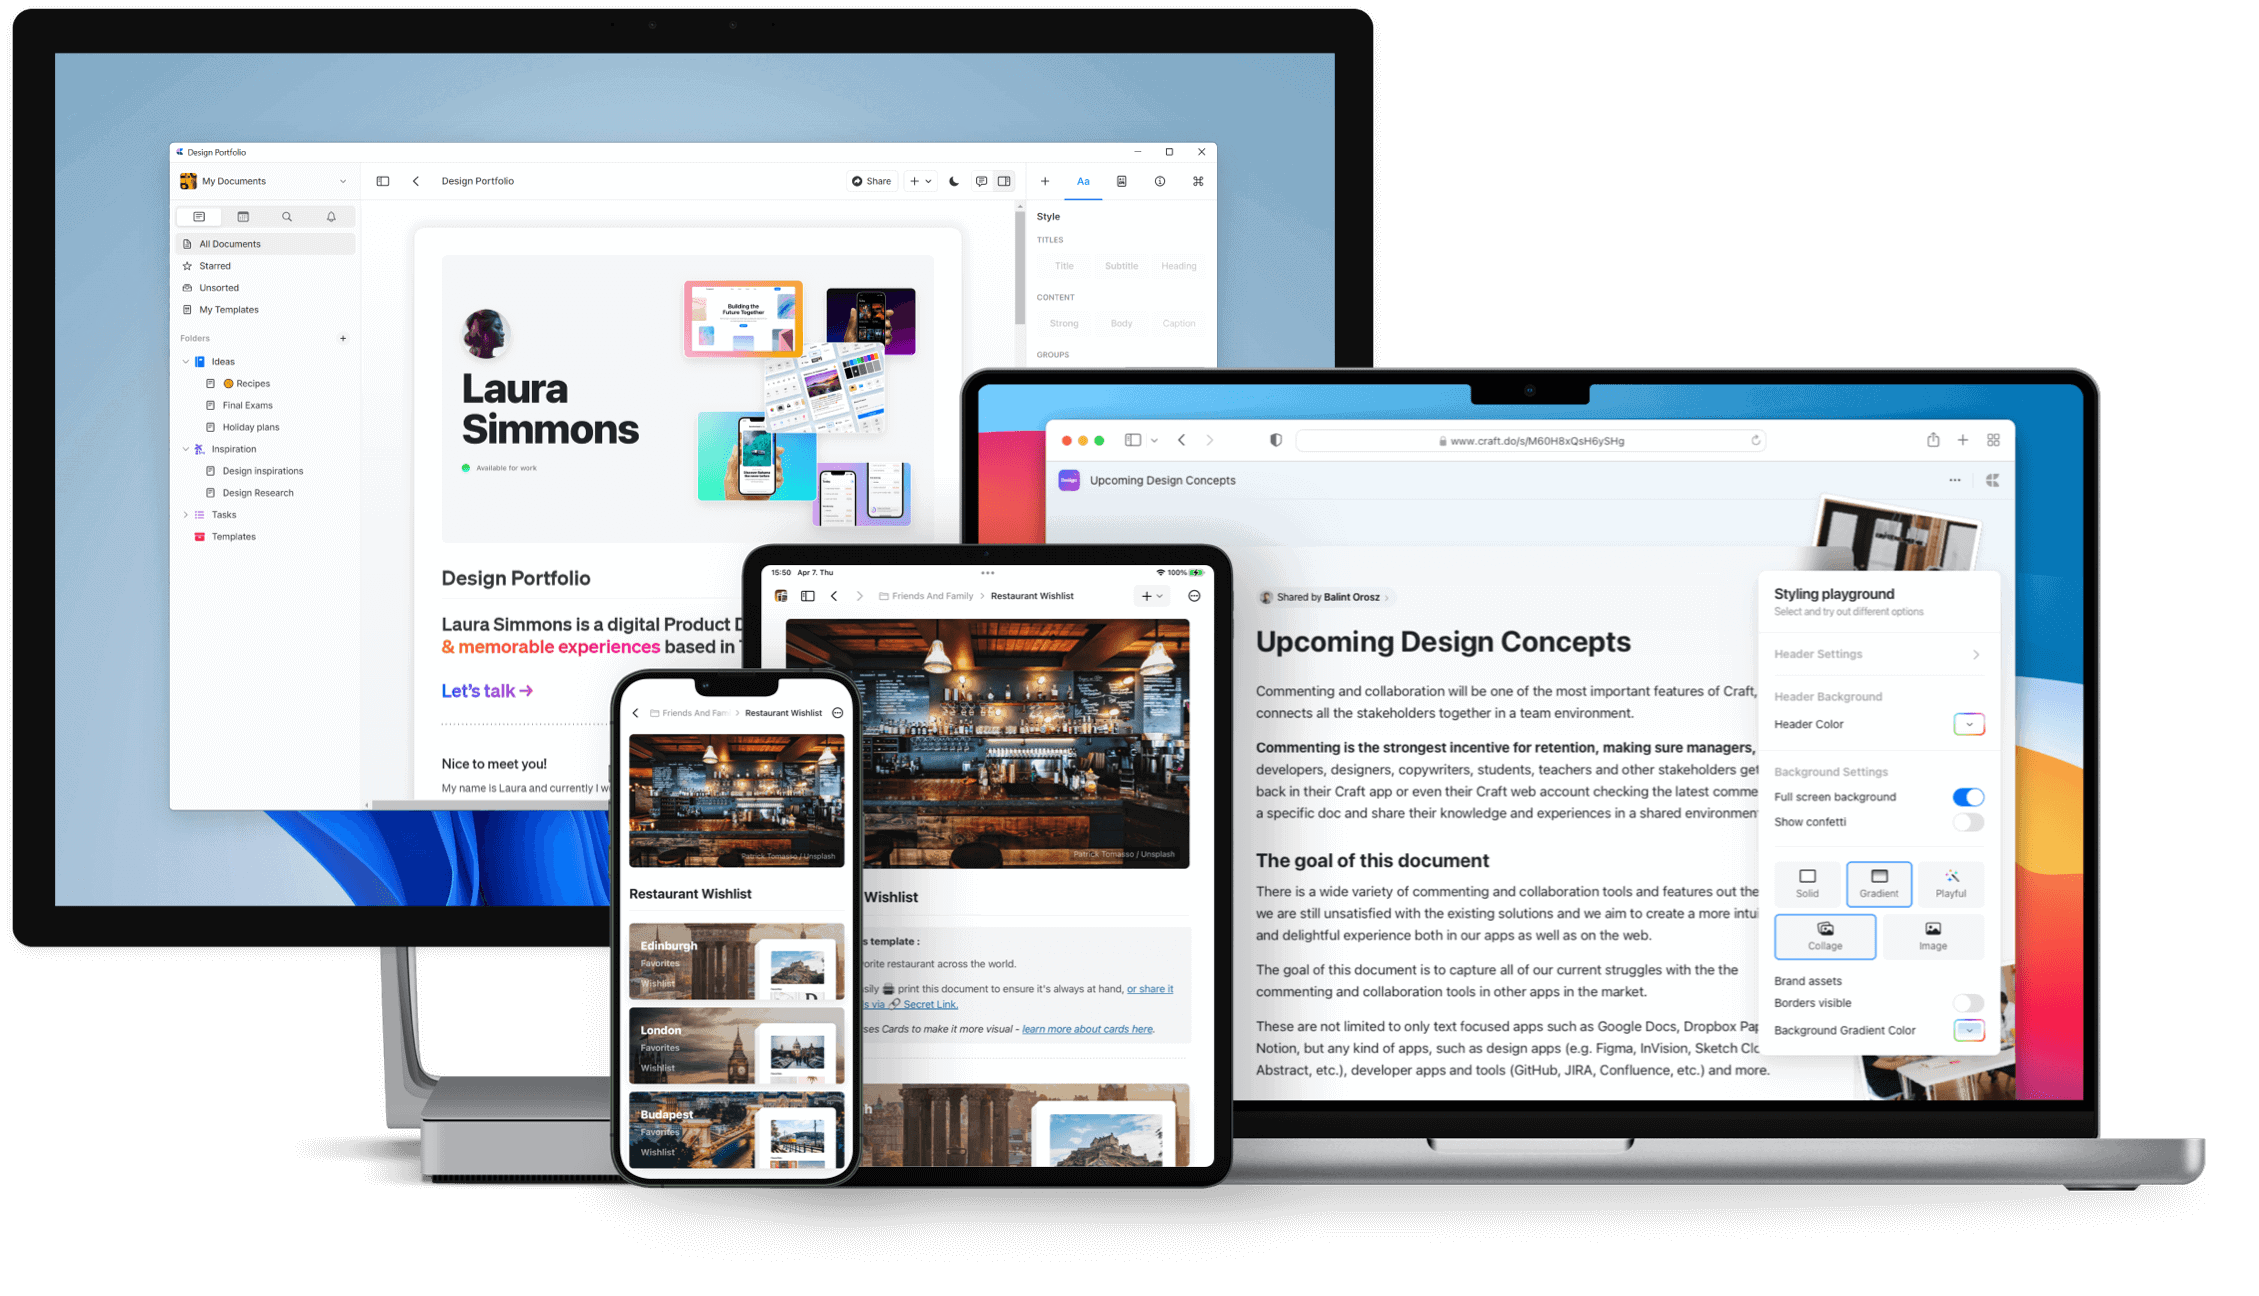Click the Share icon in the toolbar
Image resolution: width=2259 pixels, height=1296 pixels.
pyautogui.click(x=874, y=182)
